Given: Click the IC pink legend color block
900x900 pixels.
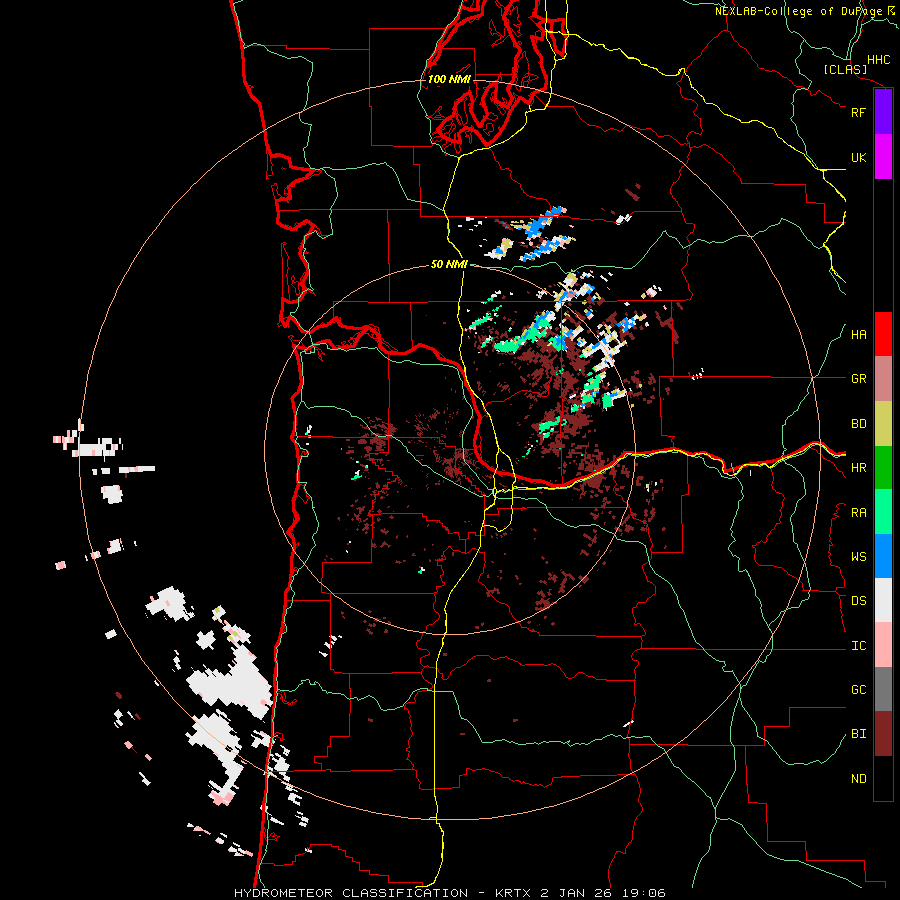Looking at the screenshot, I should click(x=883, y=645).
